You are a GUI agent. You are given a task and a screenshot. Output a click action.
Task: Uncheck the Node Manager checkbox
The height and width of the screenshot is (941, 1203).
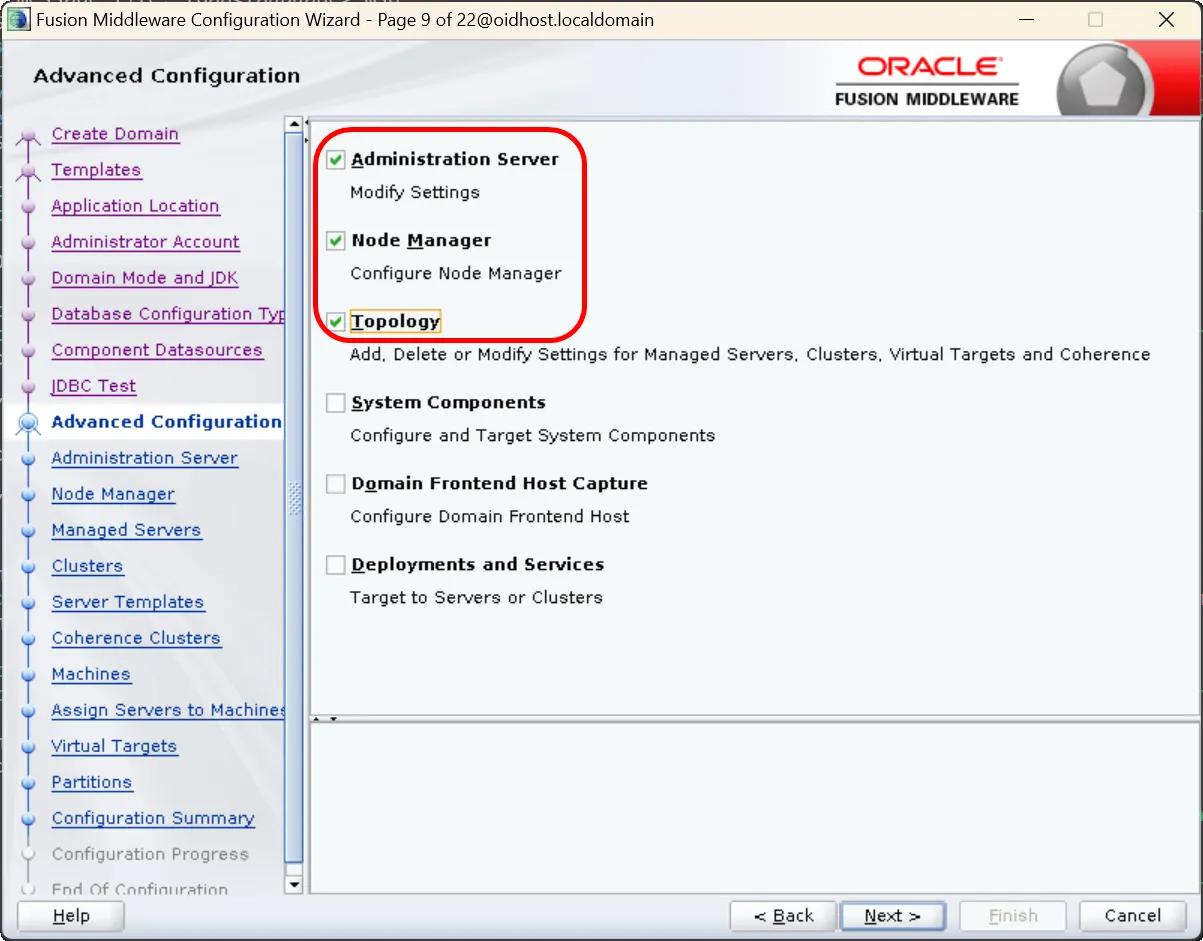[336, 241]
